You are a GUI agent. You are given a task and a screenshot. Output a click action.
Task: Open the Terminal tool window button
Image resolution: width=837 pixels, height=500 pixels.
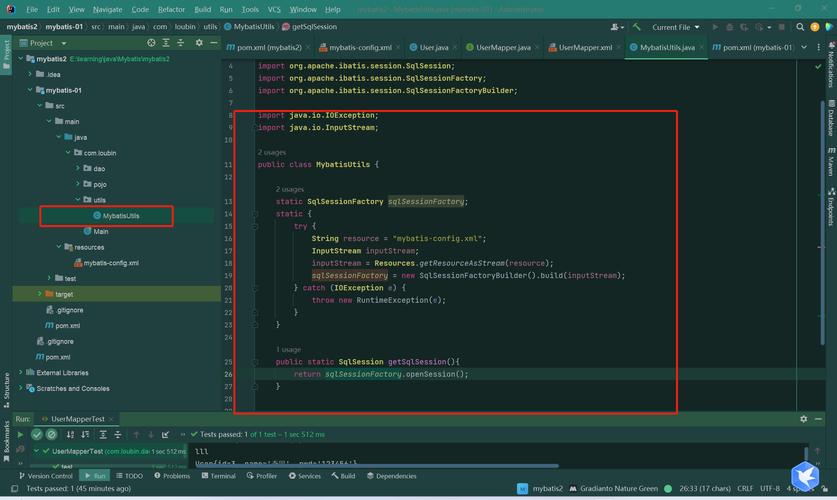pos(218,475)
